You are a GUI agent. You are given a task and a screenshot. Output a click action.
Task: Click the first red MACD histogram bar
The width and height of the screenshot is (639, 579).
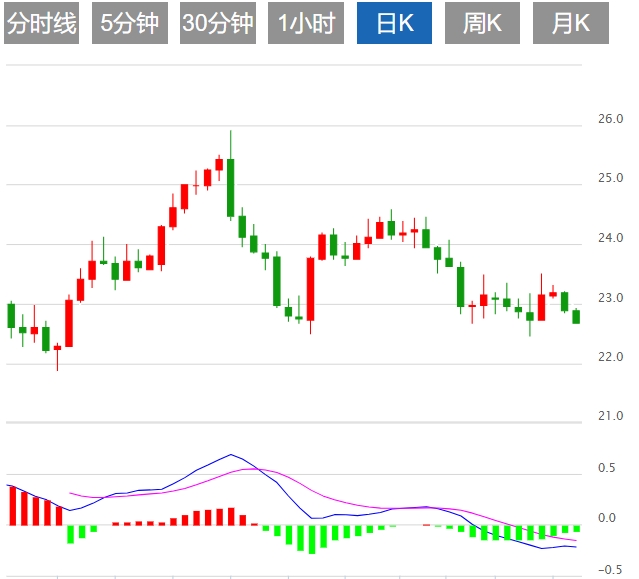(13, 506)
